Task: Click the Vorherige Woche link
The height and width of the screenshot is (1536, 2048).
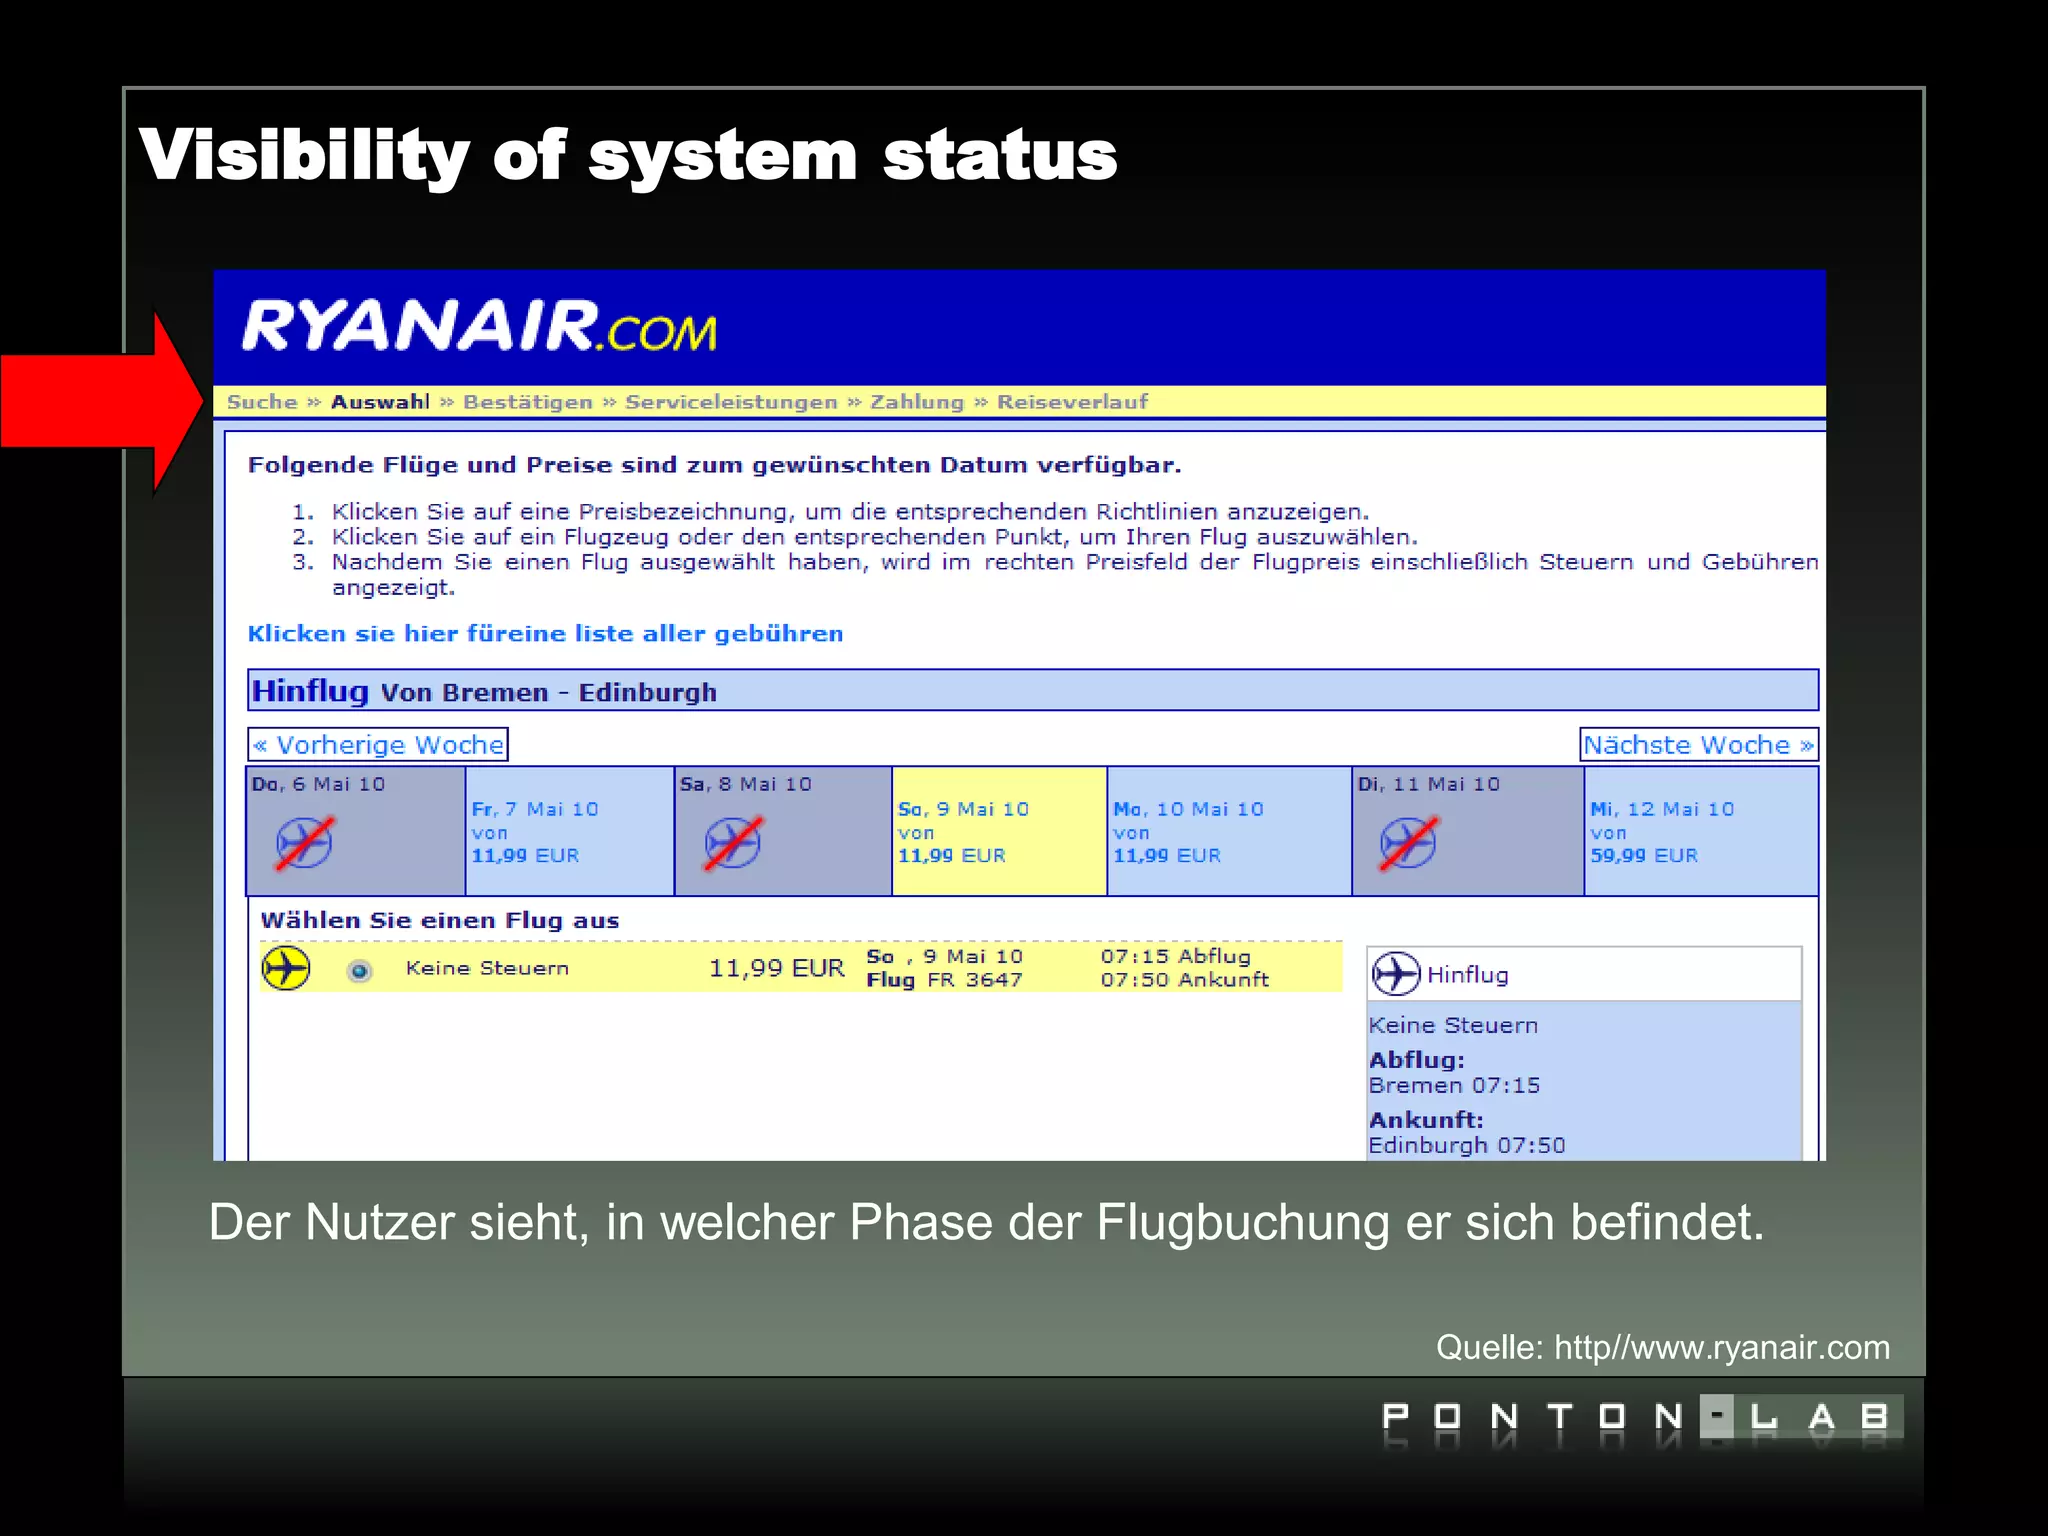Action: tap(378, 745)
